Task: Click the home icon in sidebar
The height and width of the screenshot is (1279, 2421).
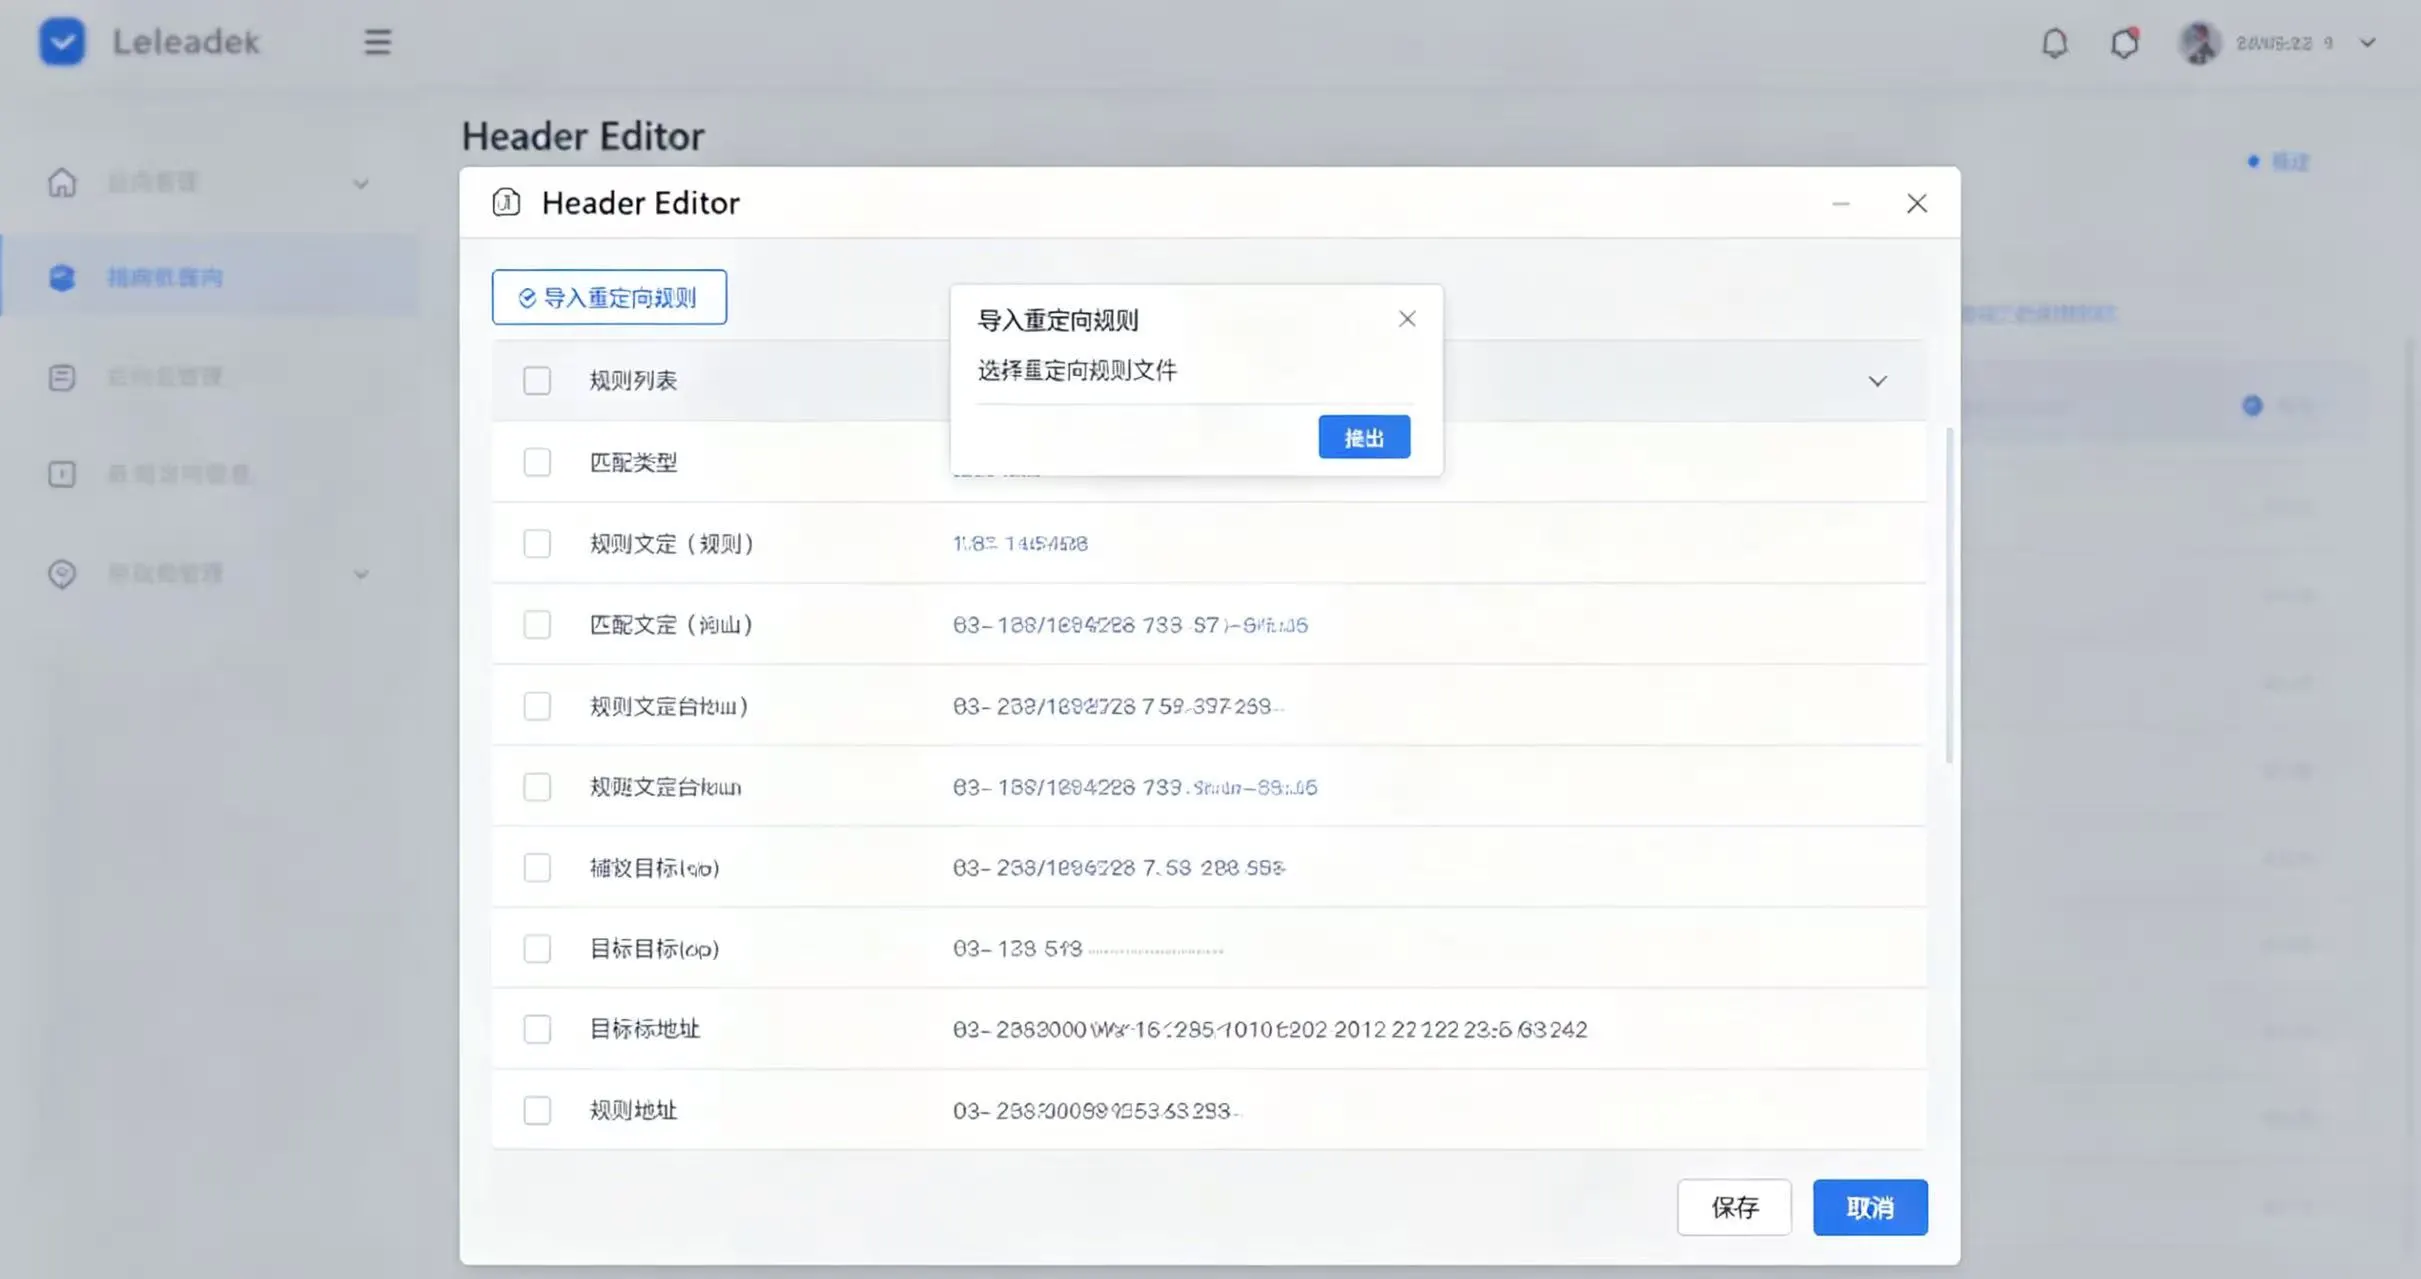Action: tap(62, 182)
